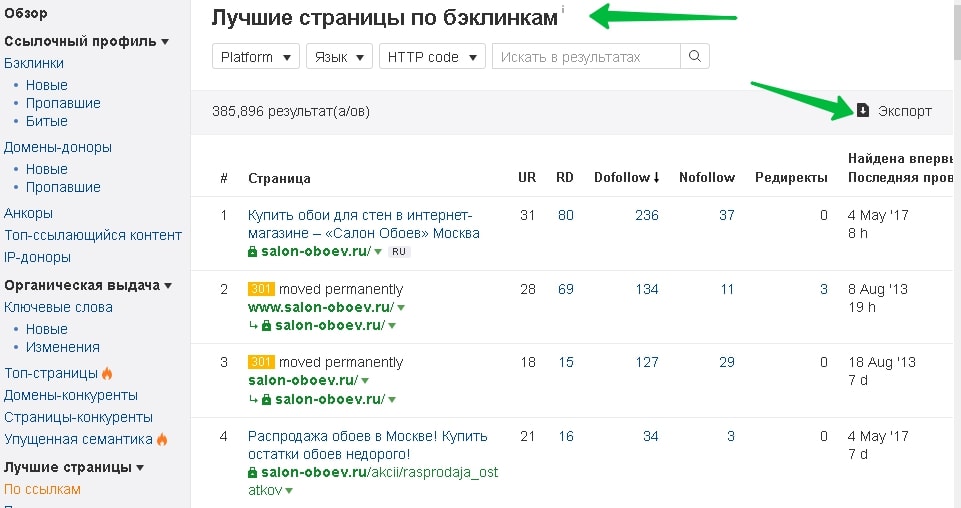Expand URL dropdown arrow for www.salon-oboev.ru
Screen dimensions: 961x508
click(401, 308)
